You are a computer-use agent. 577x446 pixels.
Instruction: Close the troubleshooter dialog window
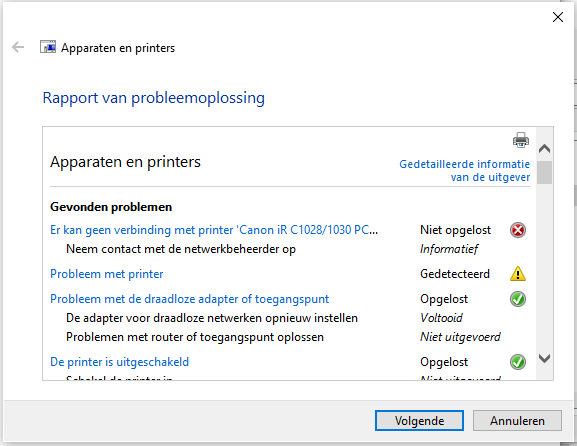pyautogui.click(x=558, y=17)
